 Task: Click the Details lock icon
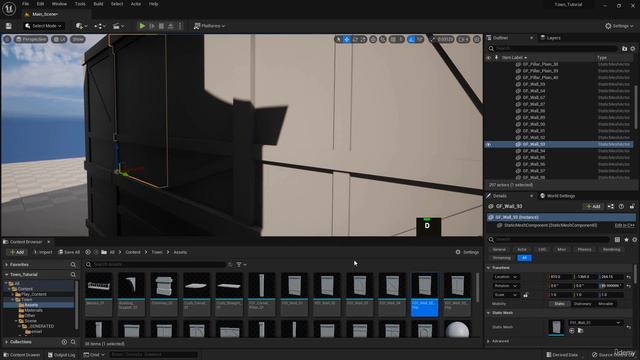(x=632, y=207)
